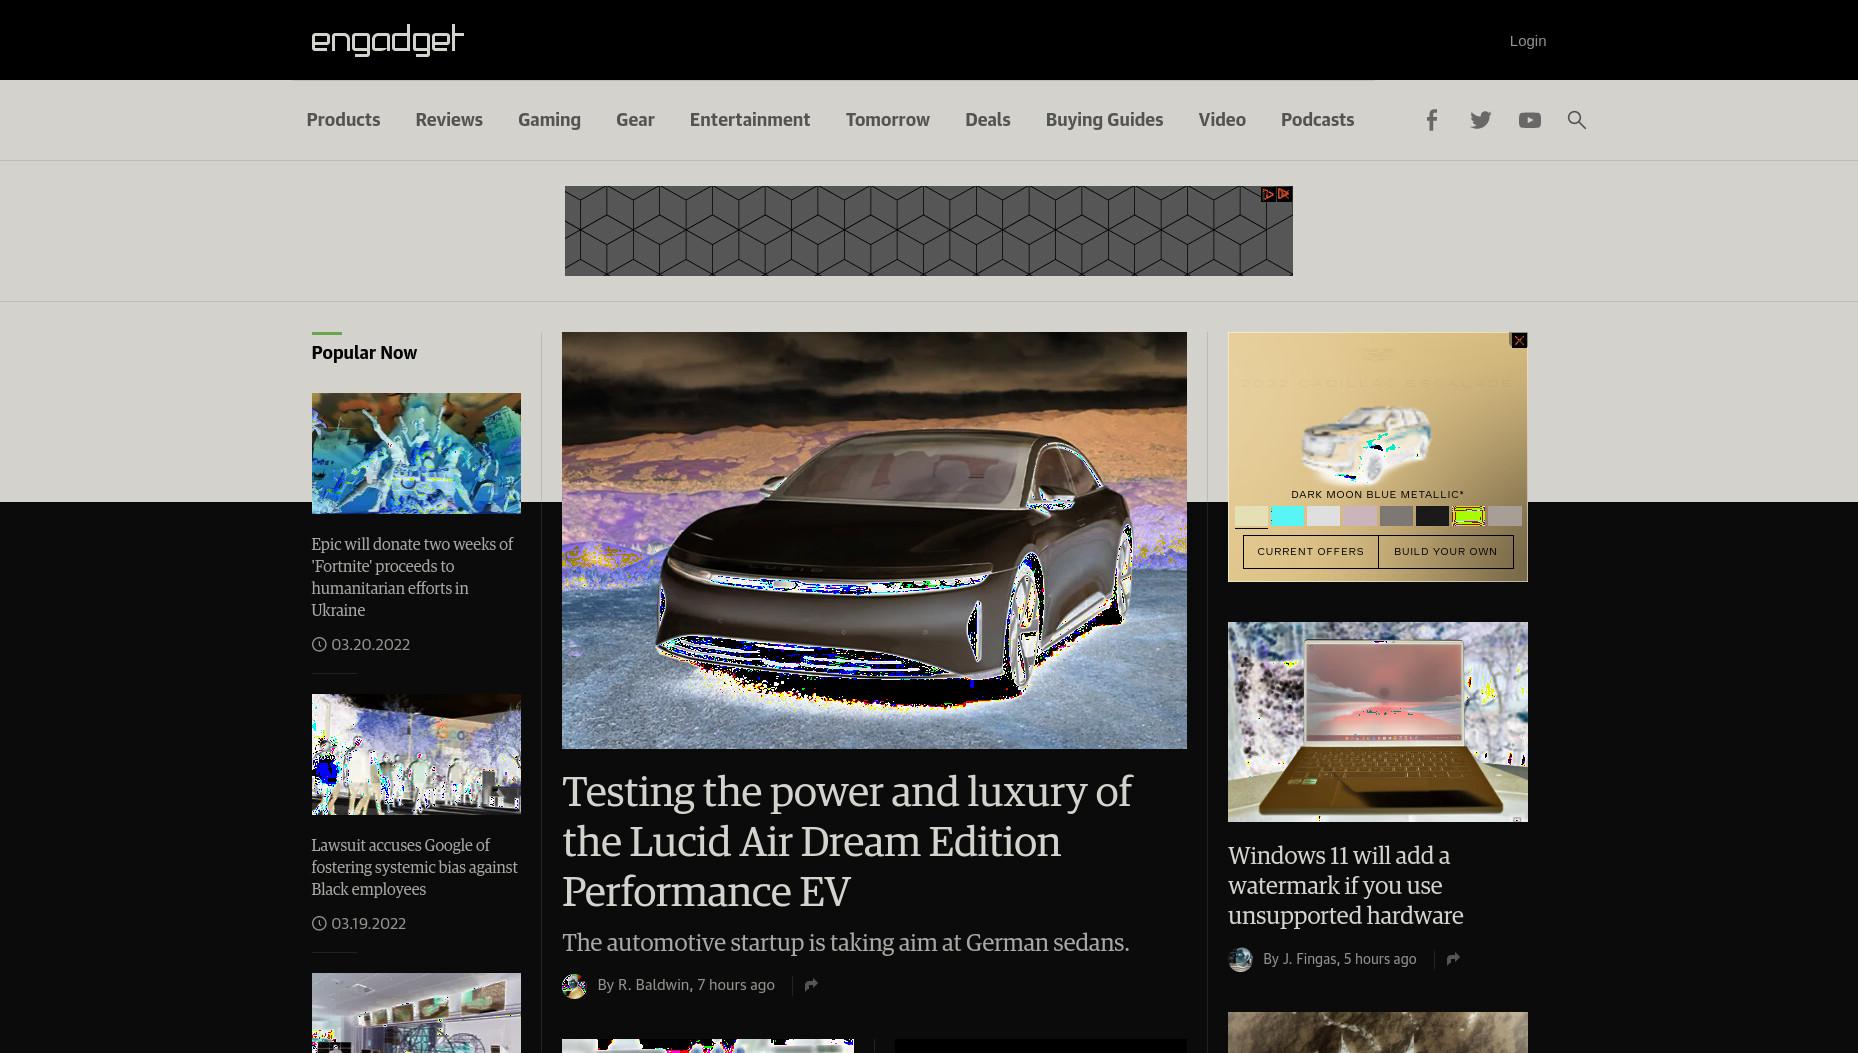1858x1053 pixels.
Task: Click the Login link
Action: (x=1528, y=41)
